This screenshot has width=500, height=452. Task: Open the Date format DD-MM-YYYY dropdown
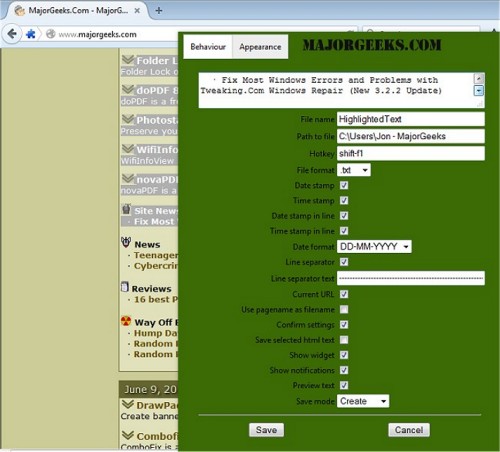pyautogui.click(x=374, y=247)
